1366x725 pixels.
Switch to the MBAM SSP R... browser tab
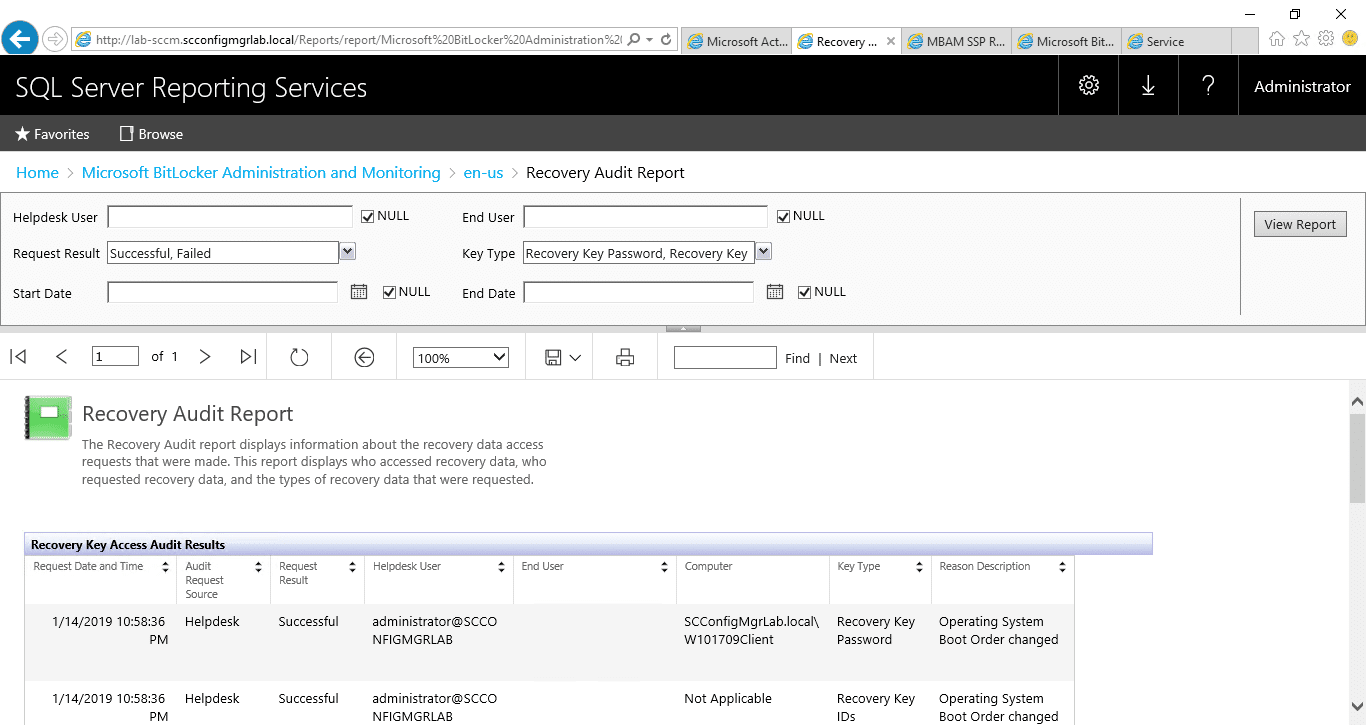956,41
